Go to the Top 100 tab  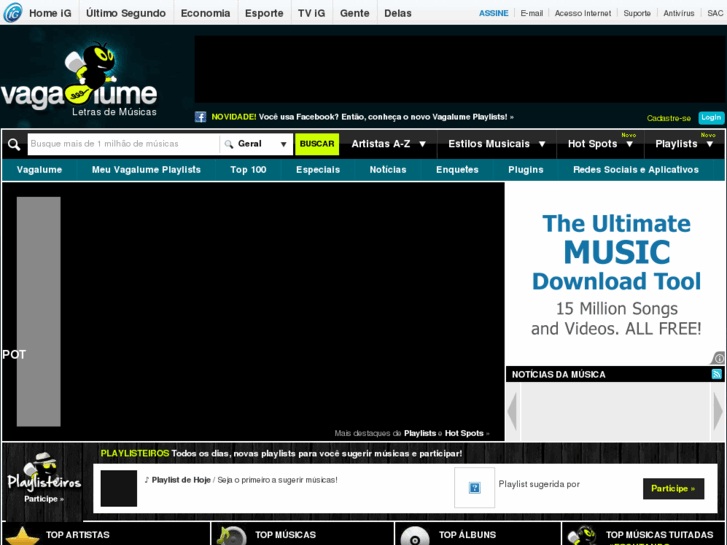point(249,170)
